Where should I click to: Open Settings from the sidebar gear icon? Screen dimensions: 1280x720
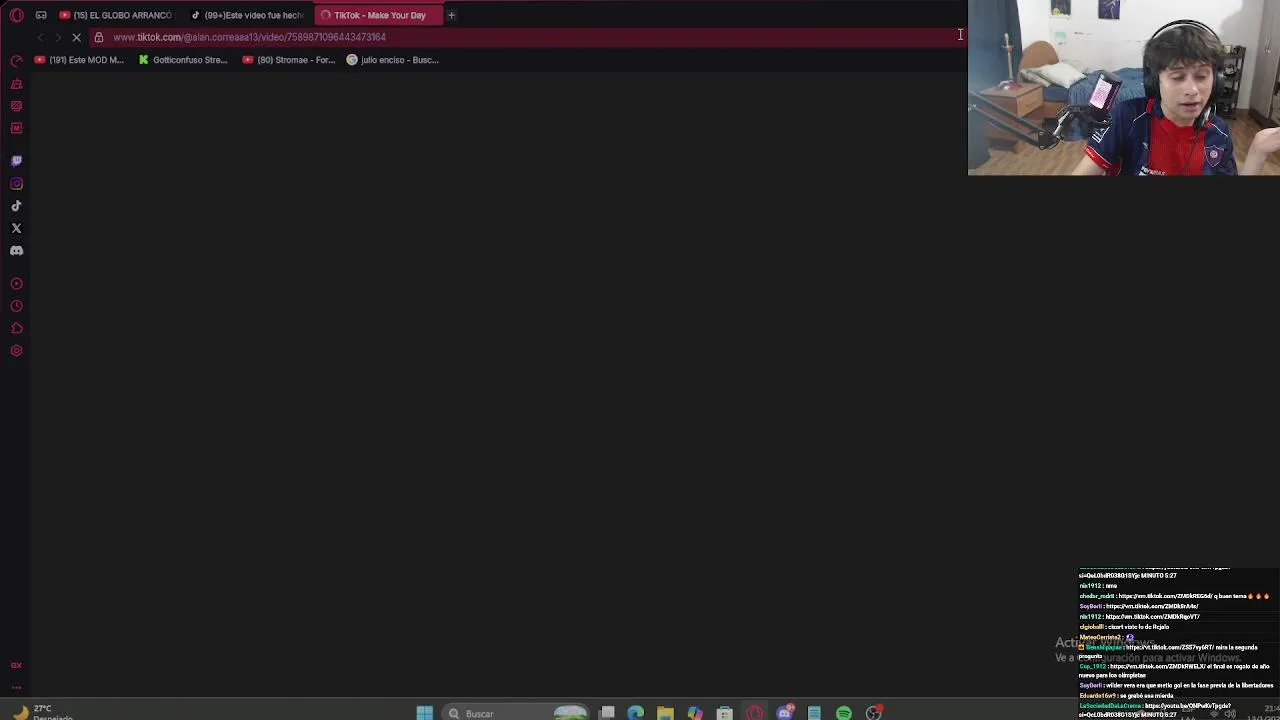click(x=16, y=351)
